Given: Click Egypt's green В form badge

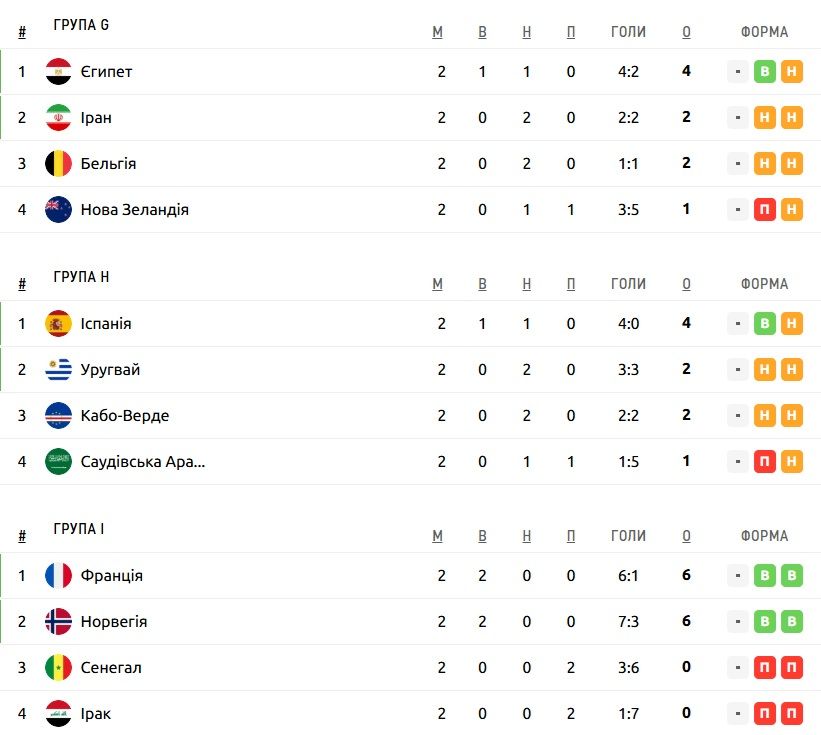Looking at the screenshot, I should 764,71.
